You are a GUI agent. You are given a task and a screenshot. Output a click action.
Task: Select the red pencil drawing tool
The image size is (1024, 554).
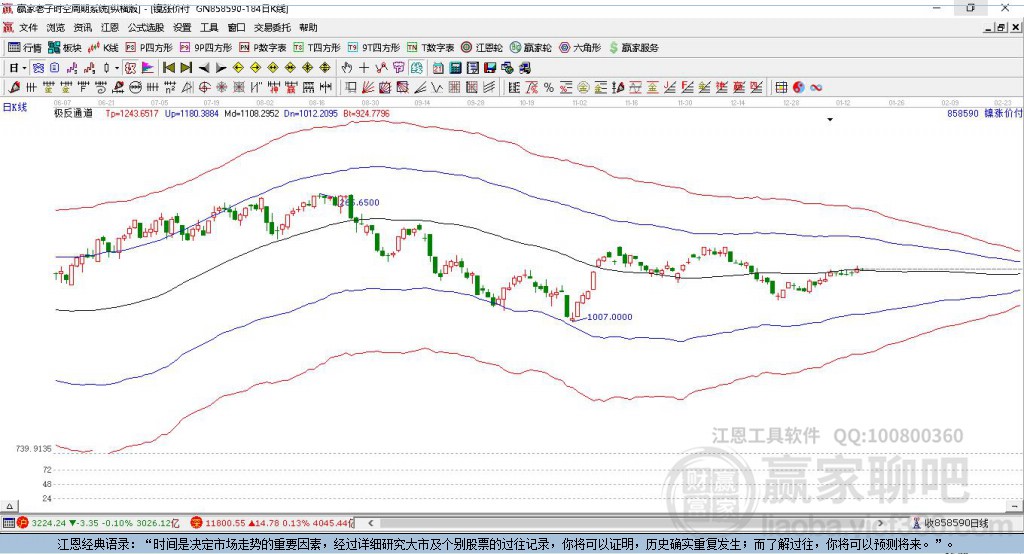pos(14,88)
